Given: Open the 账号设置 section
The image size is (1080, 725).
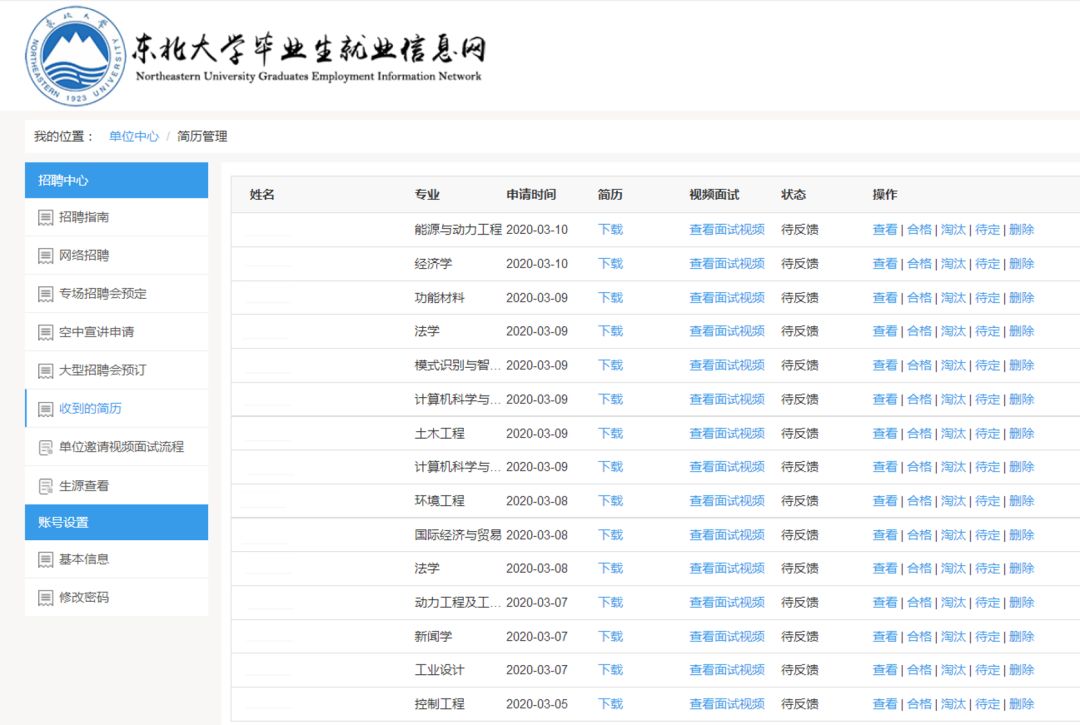Looking at the screenshot, I should [x=116, y=522].
